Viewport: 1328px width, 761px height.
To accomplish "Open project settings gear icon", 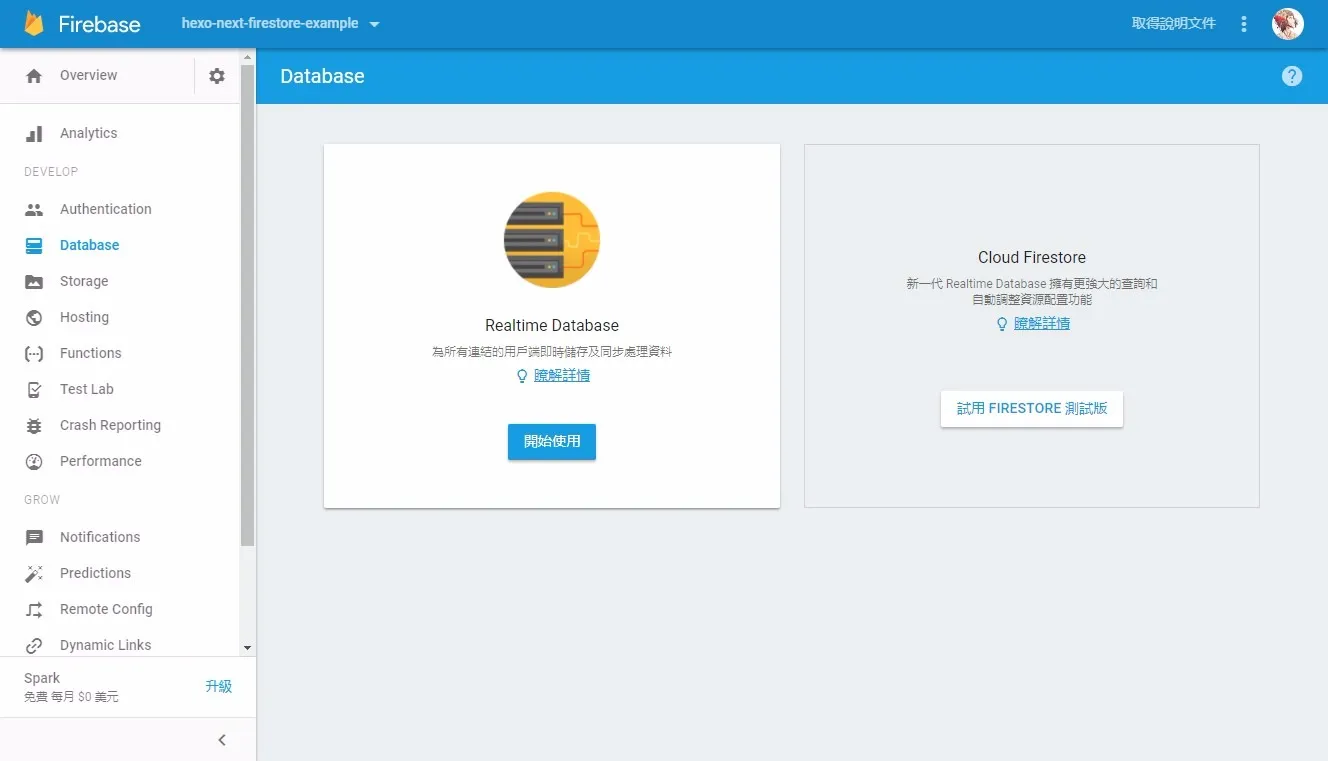I will [217, 76].
